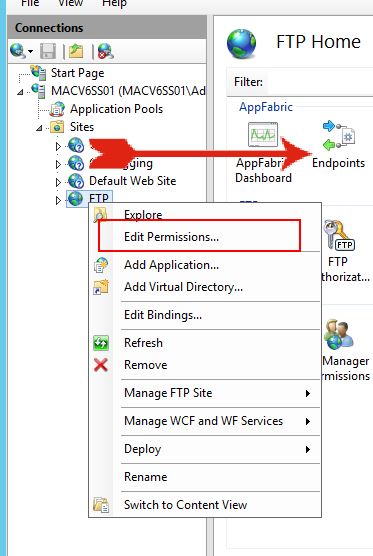This screenshot has height=556, width=373.
Task: Select the Application Pools node
Action: [x=116, y=109]
